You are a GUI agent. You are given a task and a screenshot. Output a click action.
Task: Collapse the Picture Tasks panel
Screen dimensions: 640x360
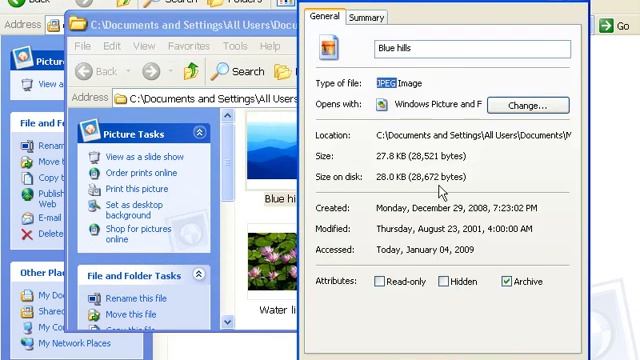pyautogui.click(x=199, y=133)
